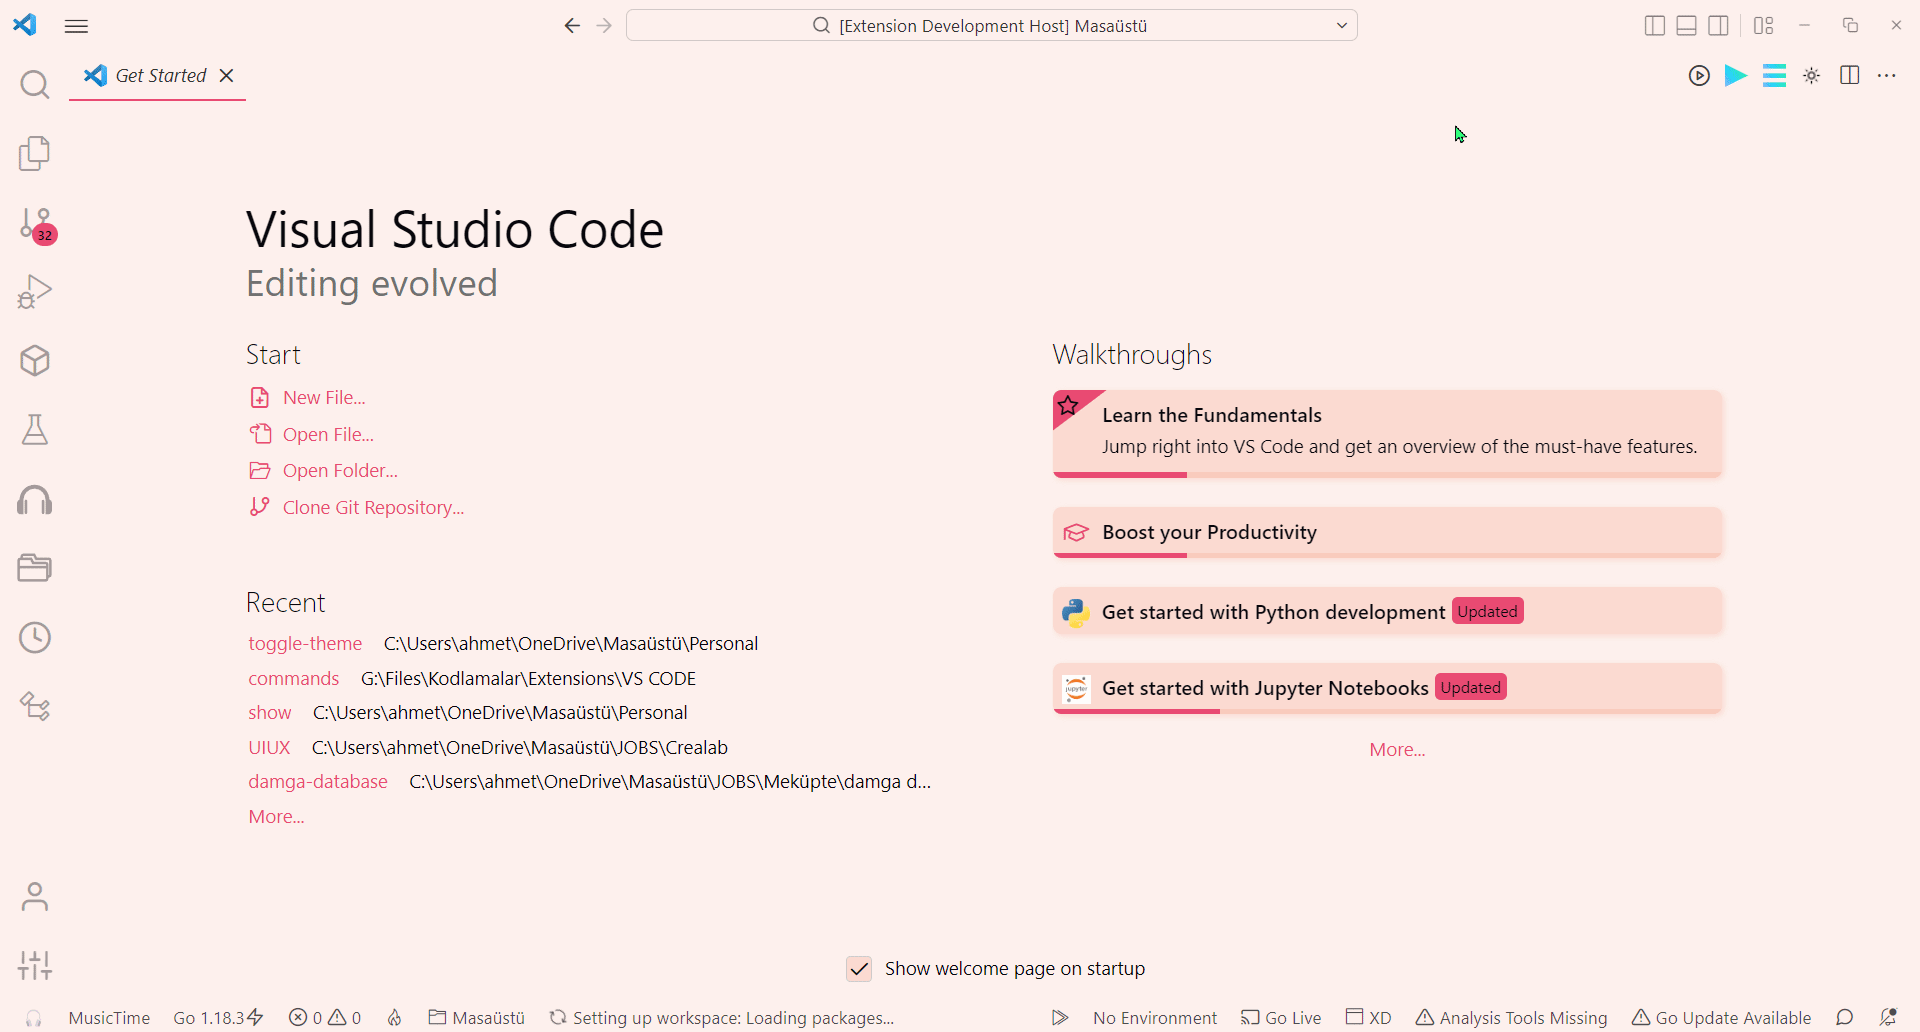Open the Accounts person icon
The width and height of the screenshot is (1920, 1032).
(x=35, y=897)
